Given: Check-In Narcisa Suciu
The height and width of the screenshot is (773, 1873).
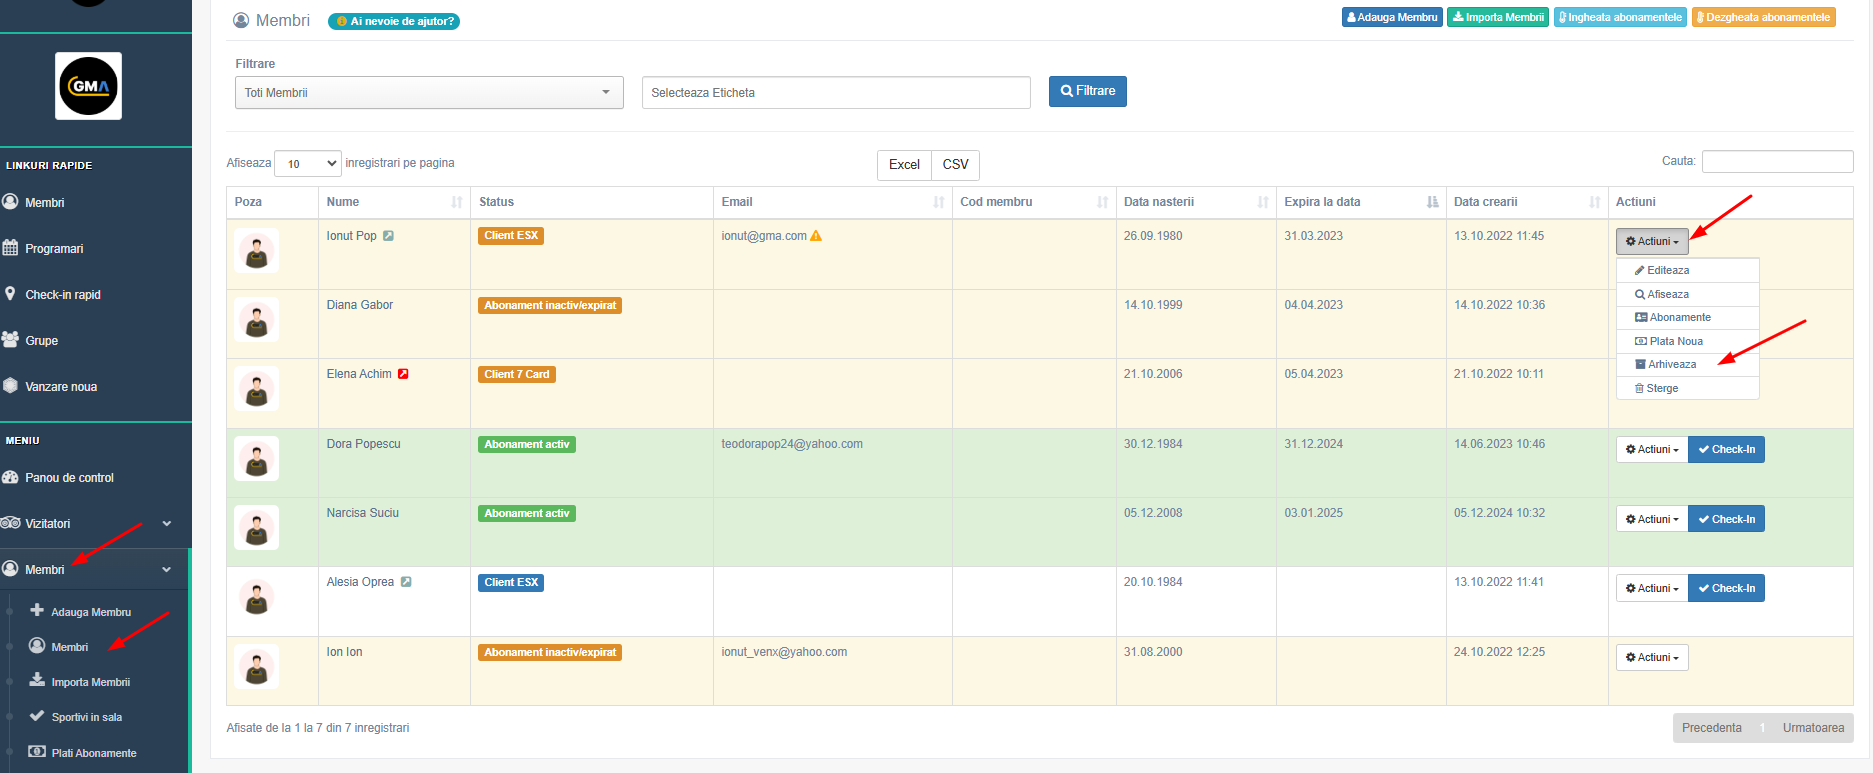Looking at the screenshot, I should 1726,519.
